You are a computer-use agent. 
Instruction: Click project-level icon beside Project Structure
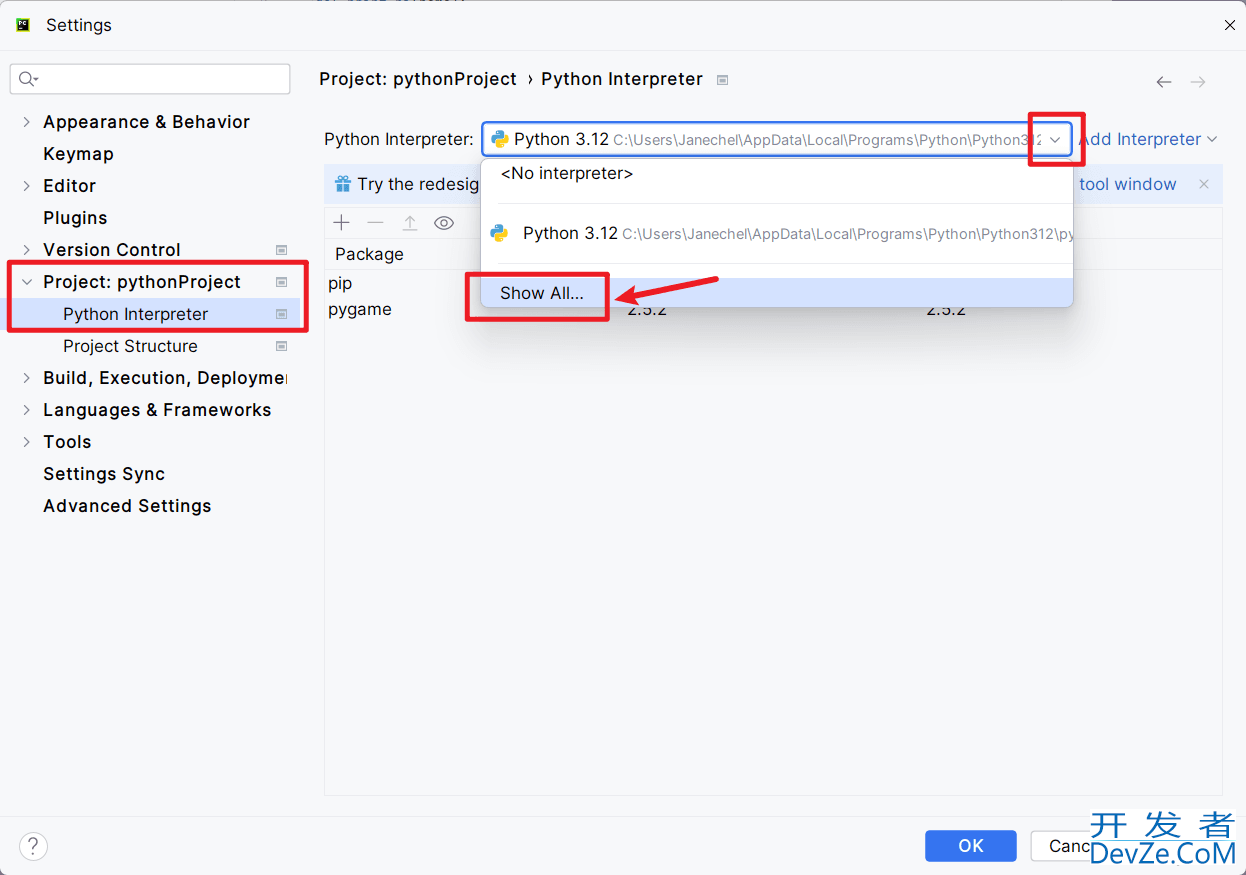tap(282, 346)
